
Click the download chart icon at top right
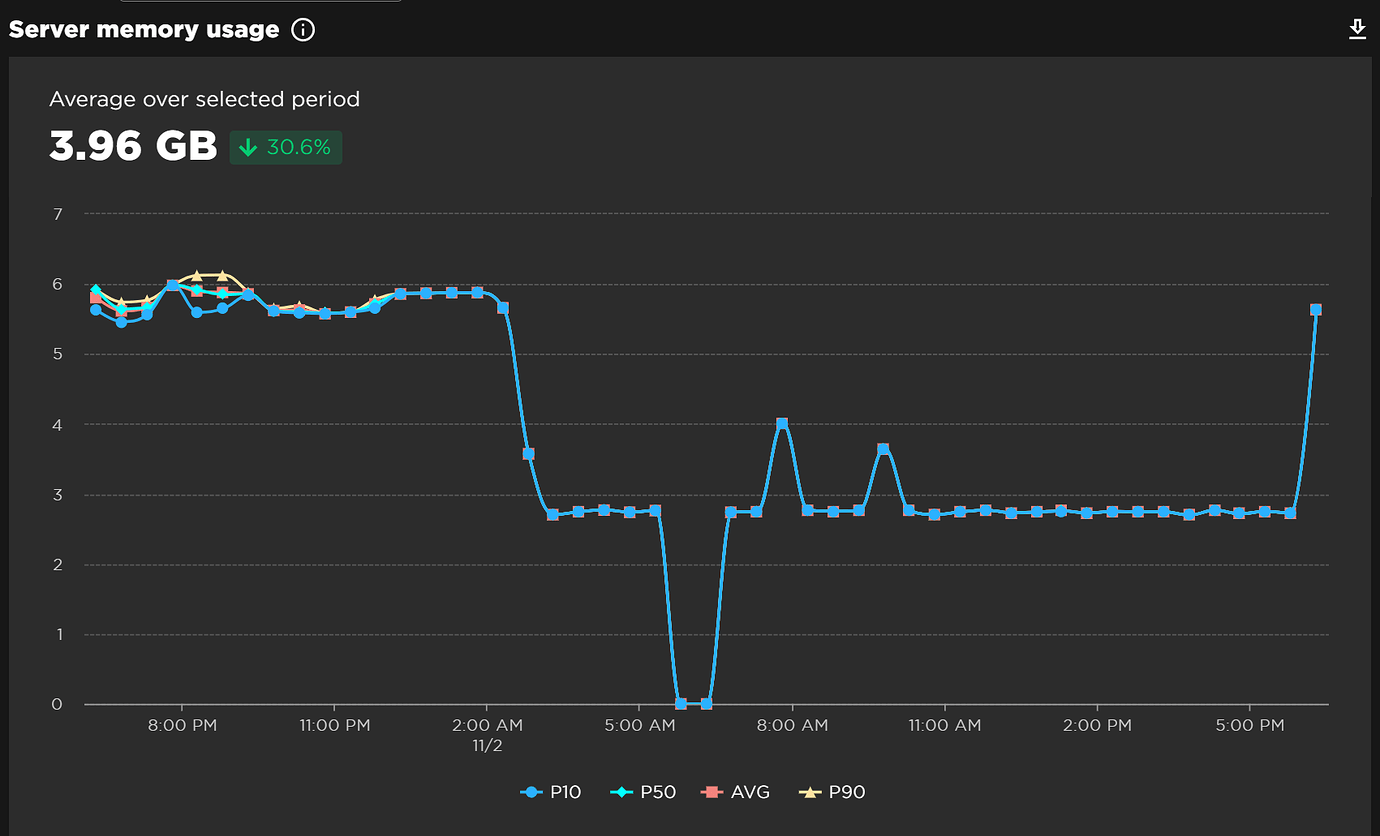1357,30
